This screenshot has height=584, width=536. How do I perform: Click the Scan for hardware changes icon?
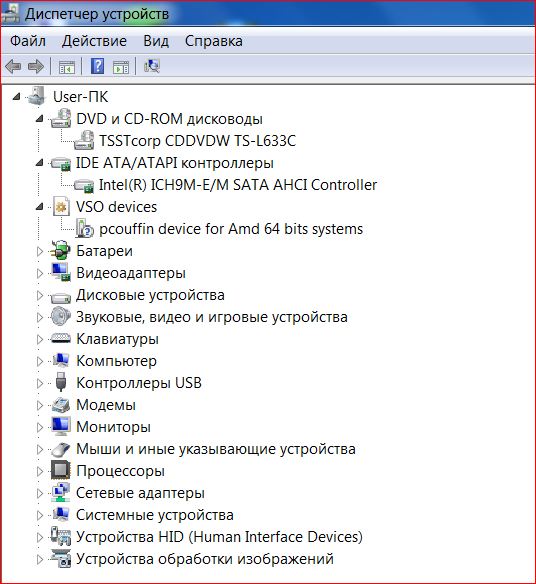[x=152, y=66]
